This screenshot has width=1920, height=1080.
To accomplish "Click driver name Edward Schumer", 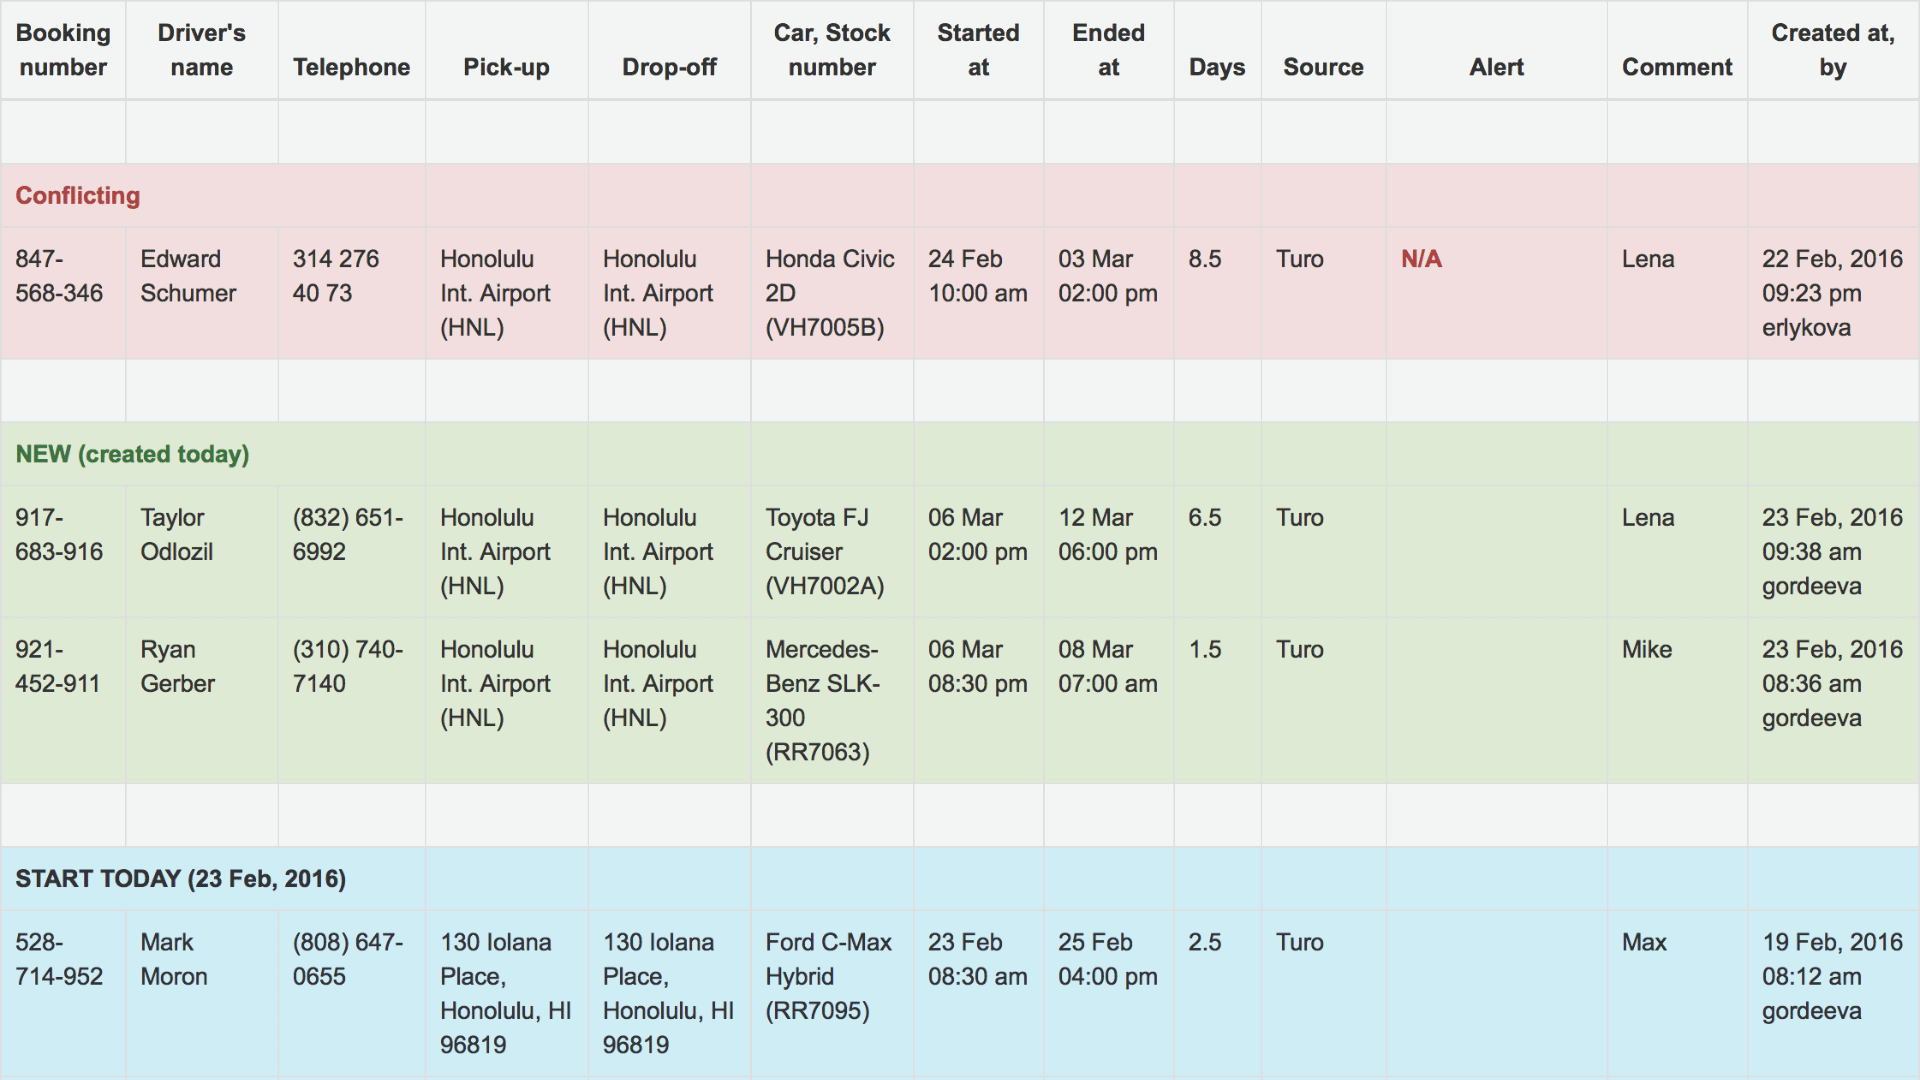I will coord(188,276).
